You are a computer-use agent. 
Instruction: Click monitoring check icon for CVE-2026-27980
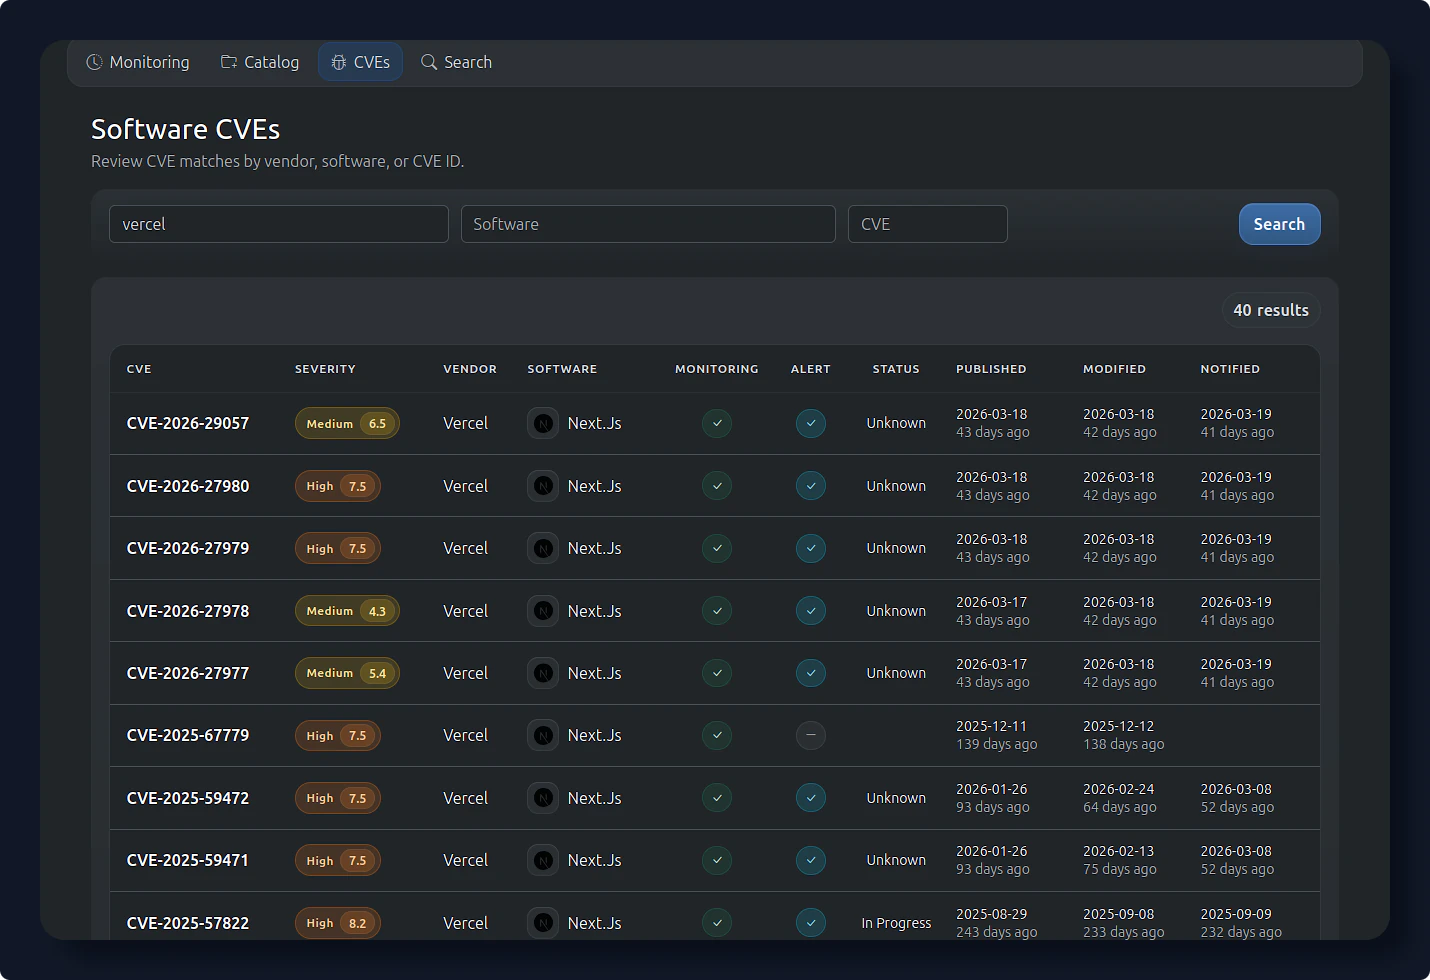(717, 486)
